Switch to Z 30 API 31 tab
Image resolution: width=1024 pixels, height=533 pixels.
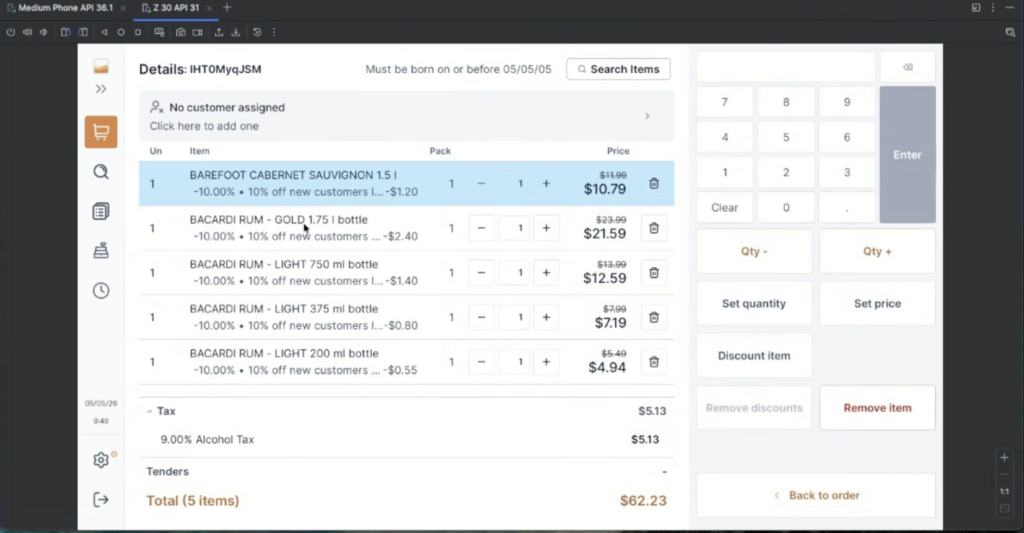point(176,8)
